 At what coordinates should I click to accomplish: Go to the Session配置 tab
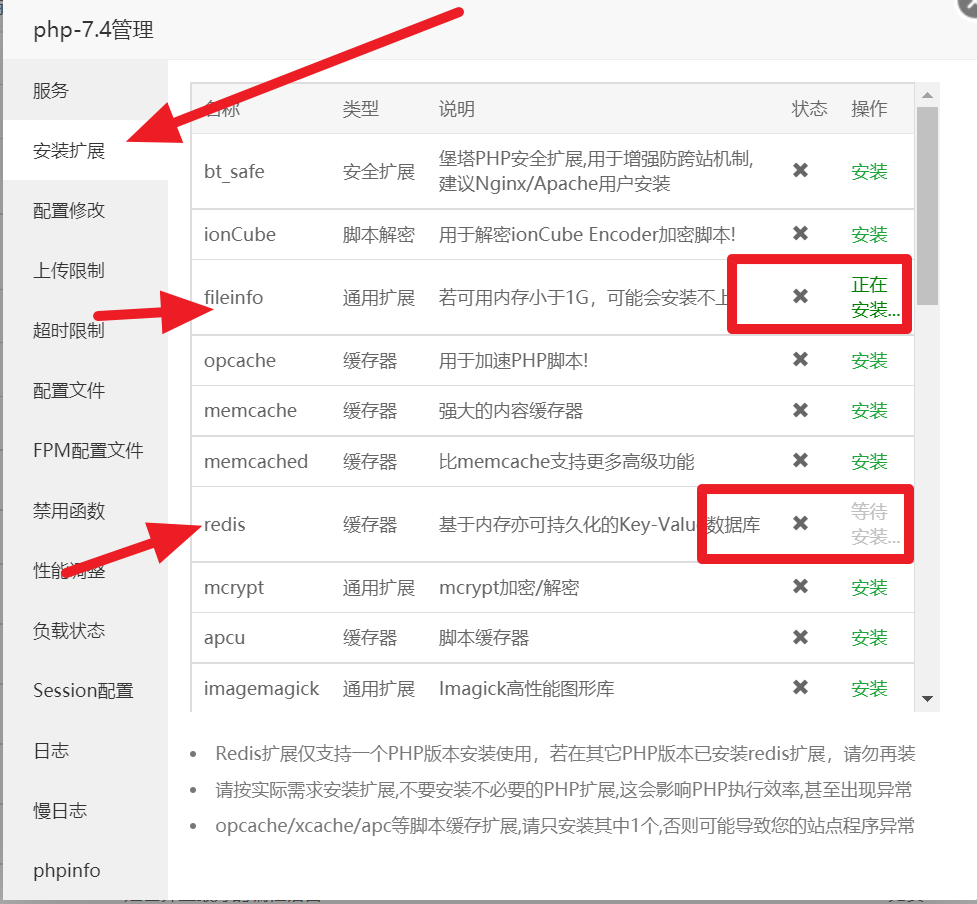83,691
